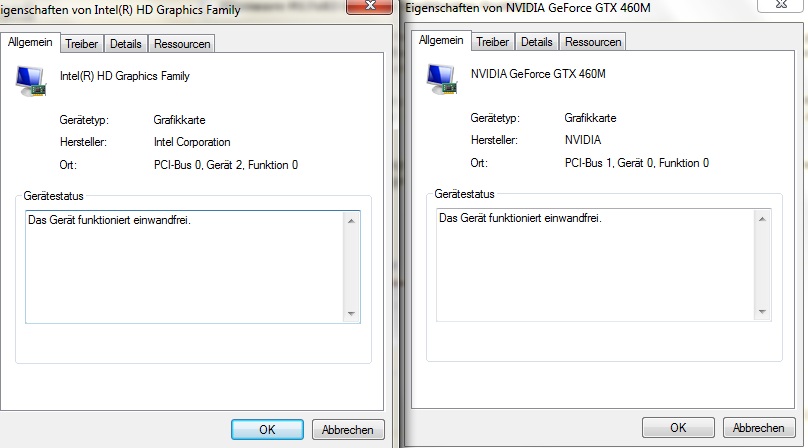Click NVIDIA window title bar text
The height and width of the screenshot is (448, 808).
pos(528,8)
